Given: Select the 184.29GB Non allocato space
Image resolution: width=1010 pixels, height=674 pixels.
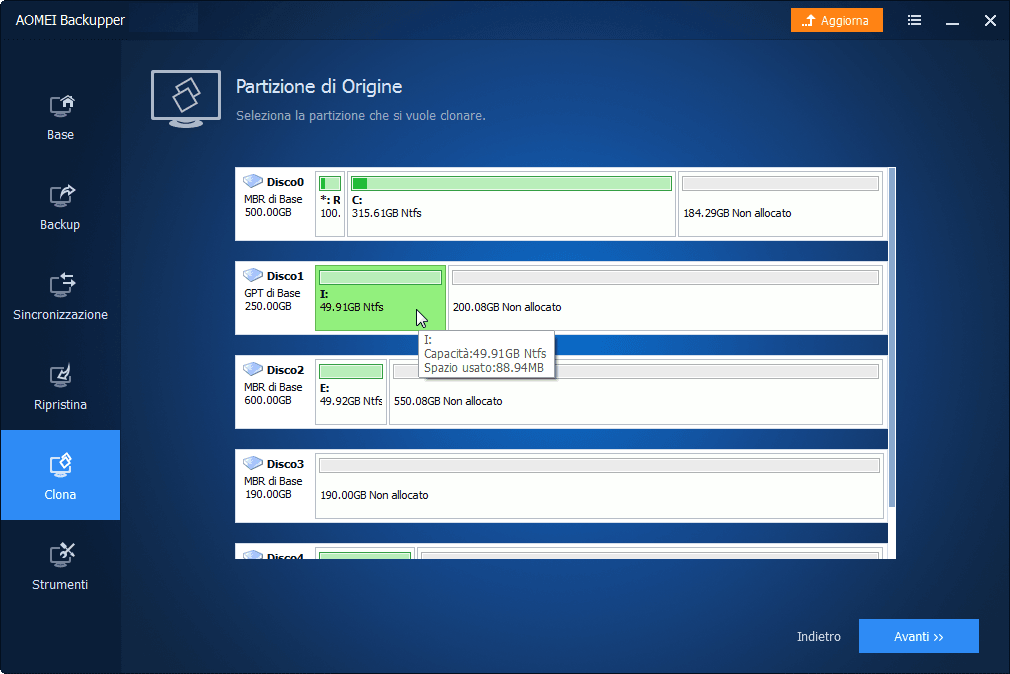Looking at the screenshot, I should point(780,204).
